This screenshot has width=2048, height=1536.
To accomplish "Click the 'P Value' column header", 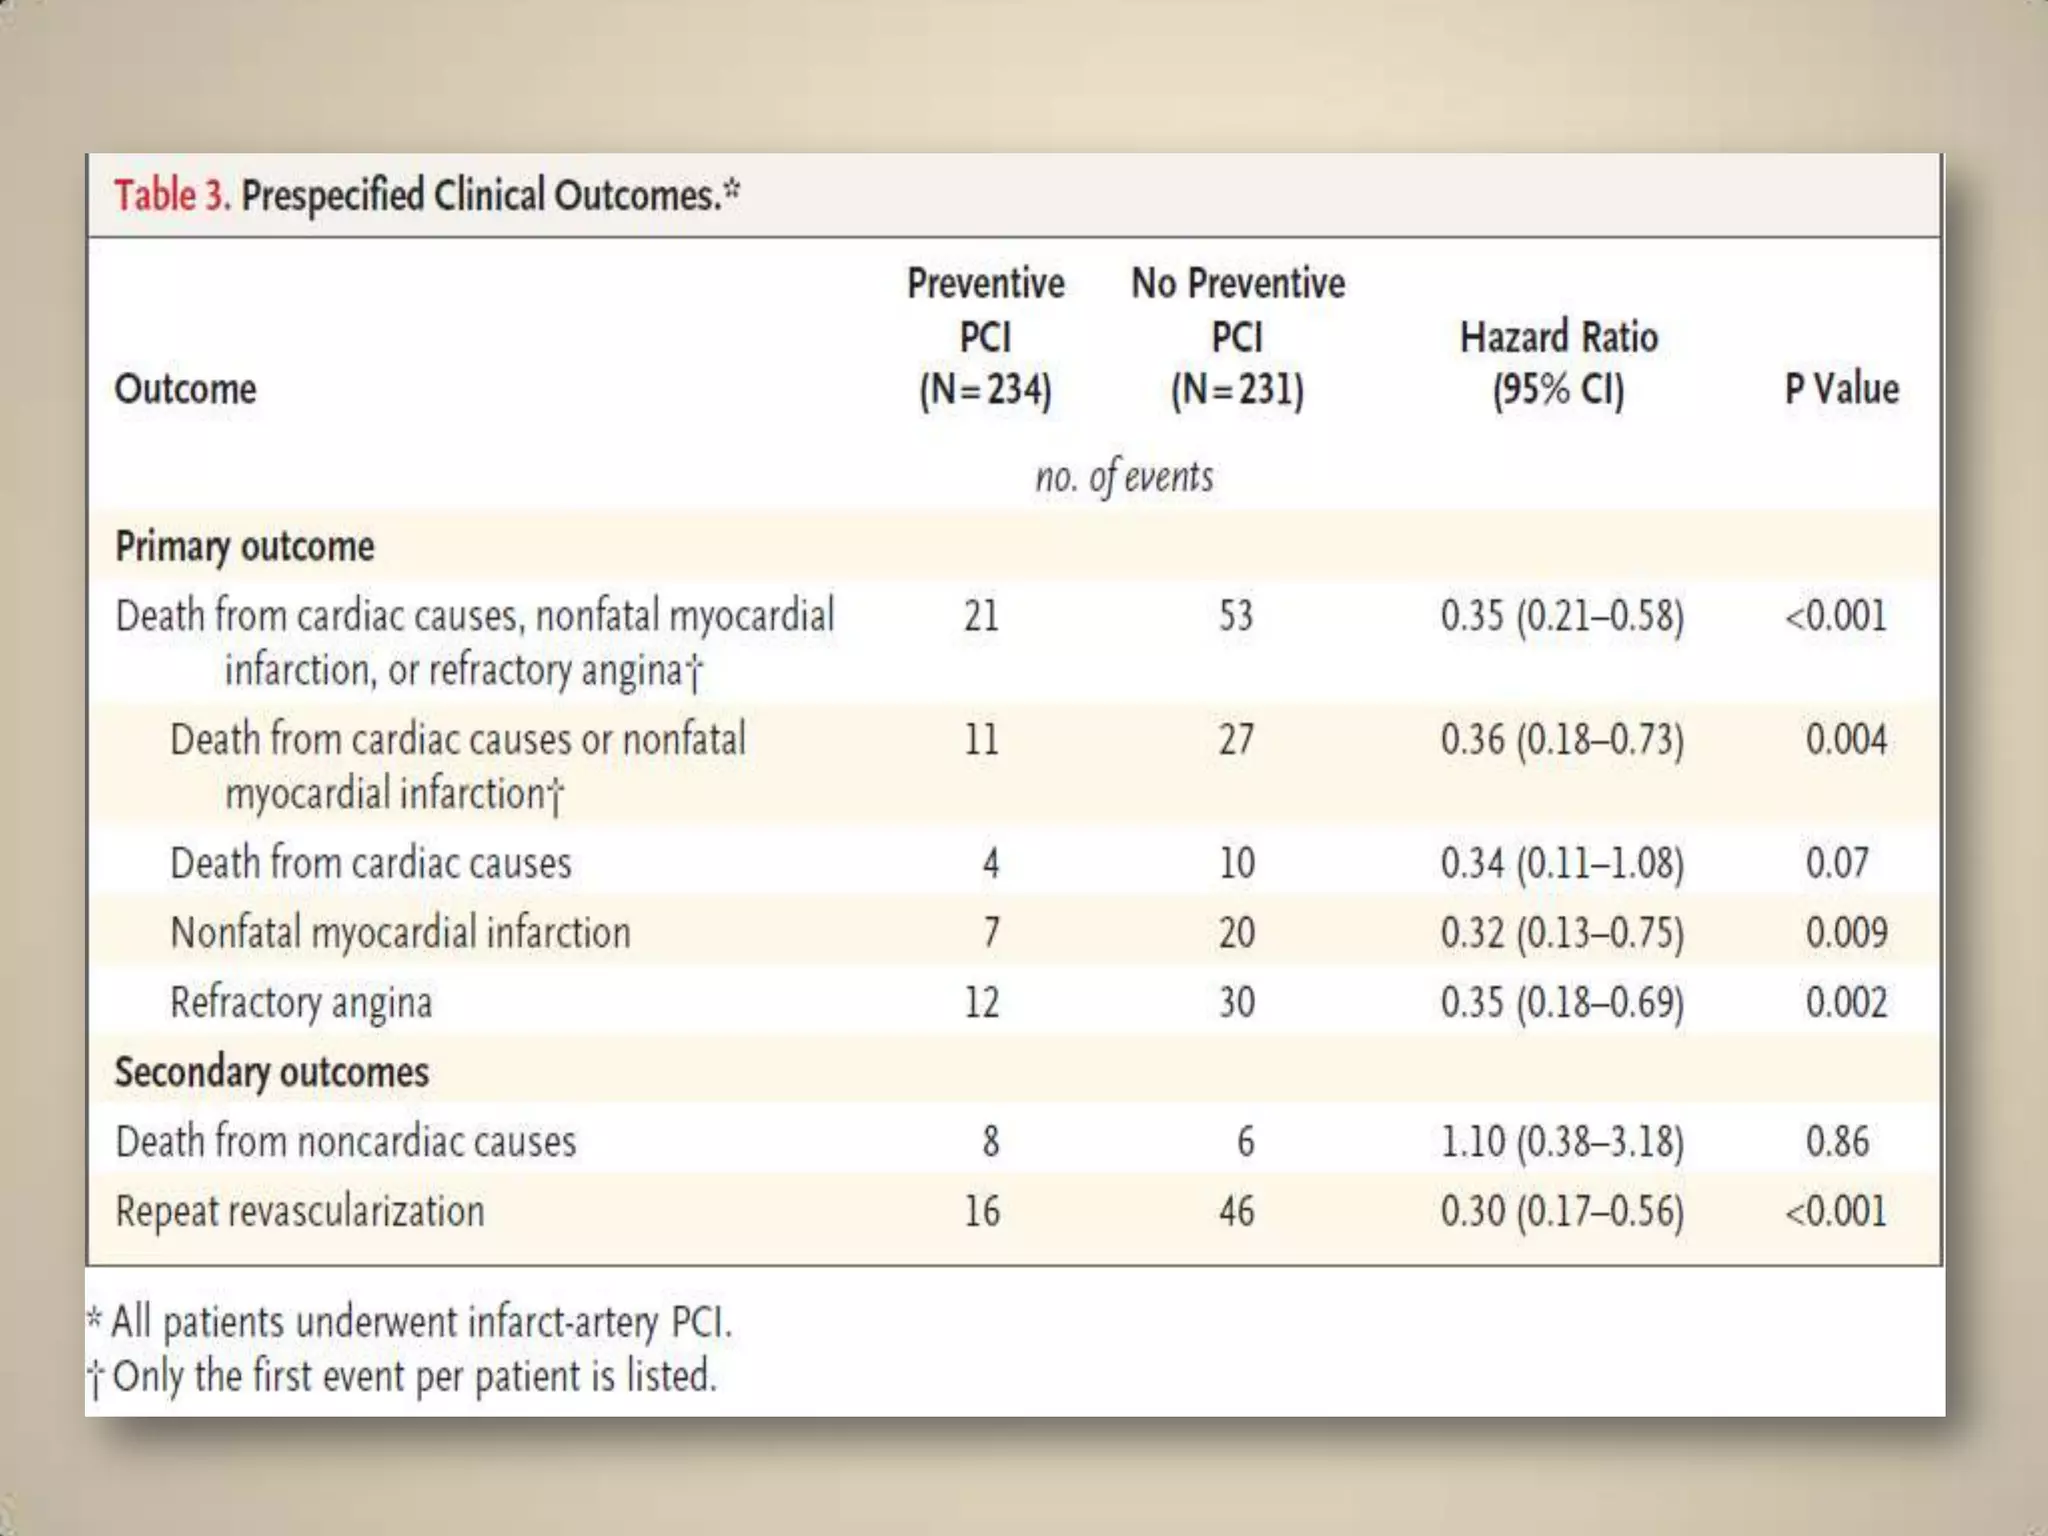I will pos(1841,389).
